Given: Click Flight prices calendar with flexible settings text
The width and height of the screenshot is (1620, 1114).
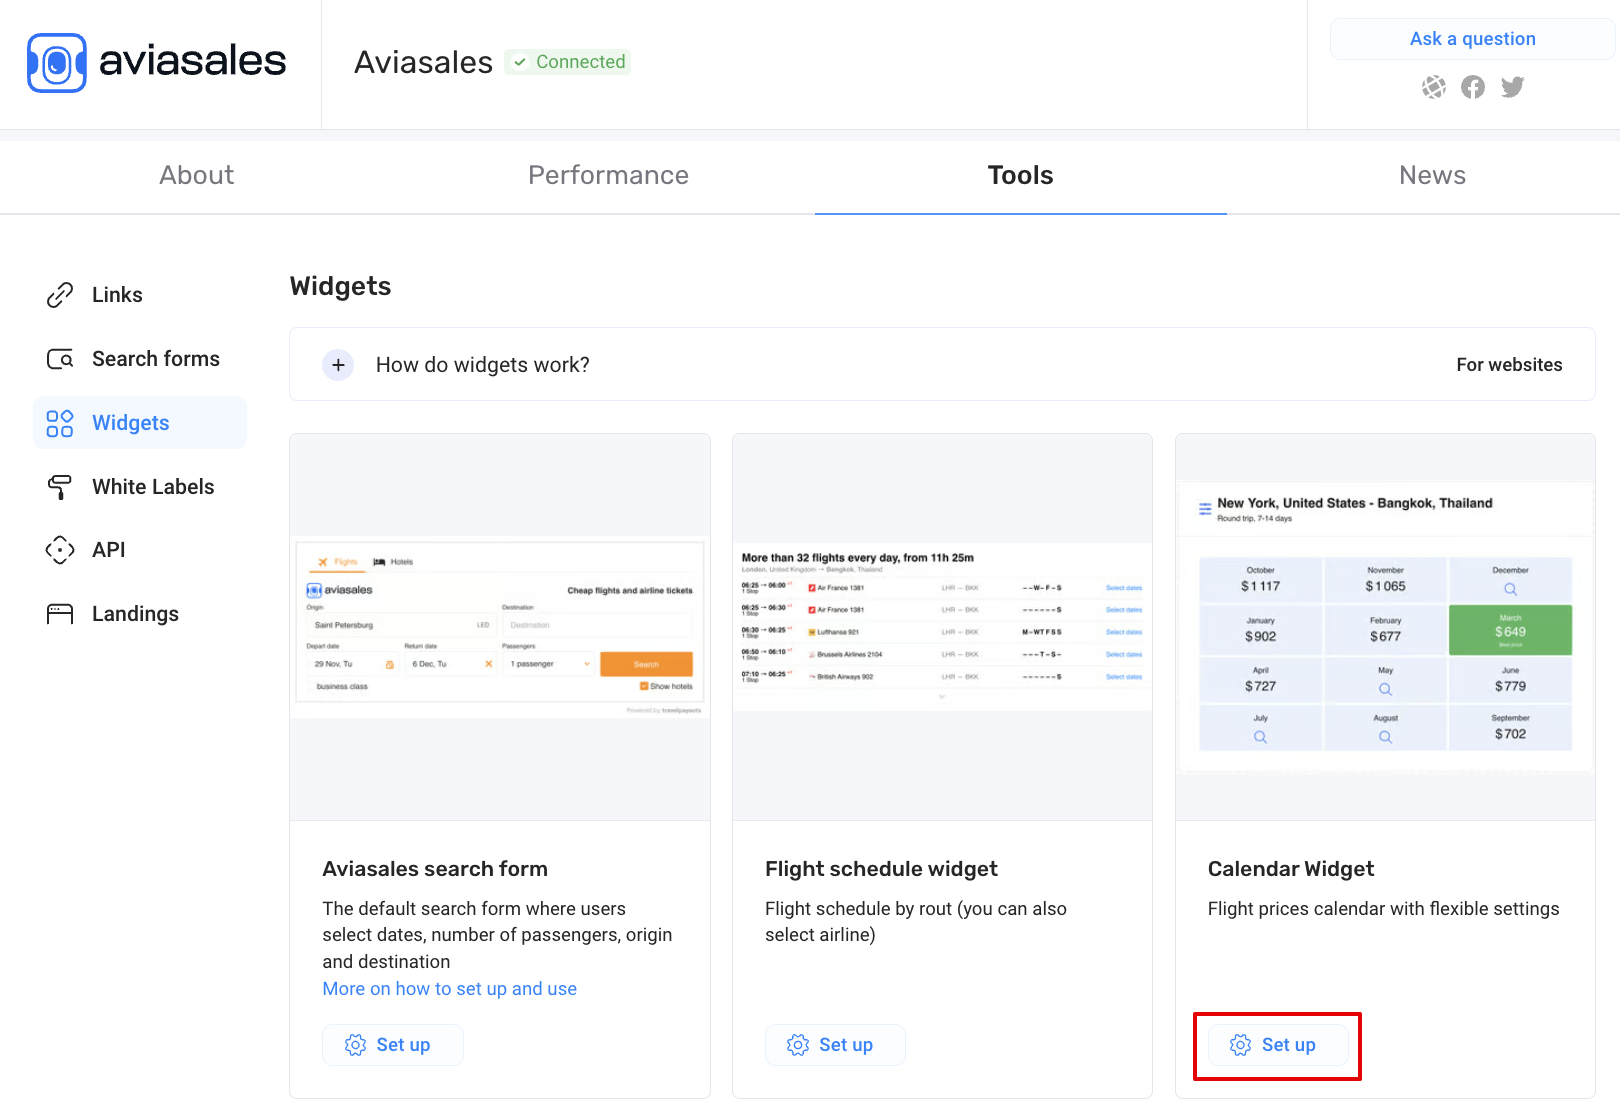Looking at the screenshot, I should (x=1383, y=909).
